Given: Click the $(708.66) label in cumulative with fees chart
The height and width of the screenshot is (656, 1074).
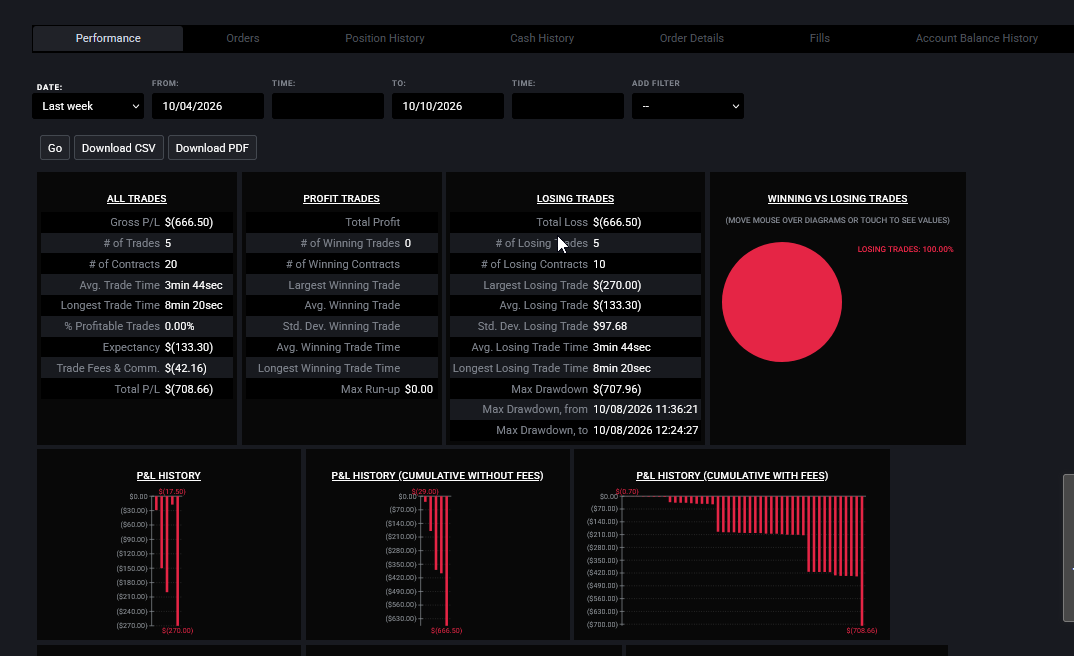Looking at the screenshot, I should 862,631.
